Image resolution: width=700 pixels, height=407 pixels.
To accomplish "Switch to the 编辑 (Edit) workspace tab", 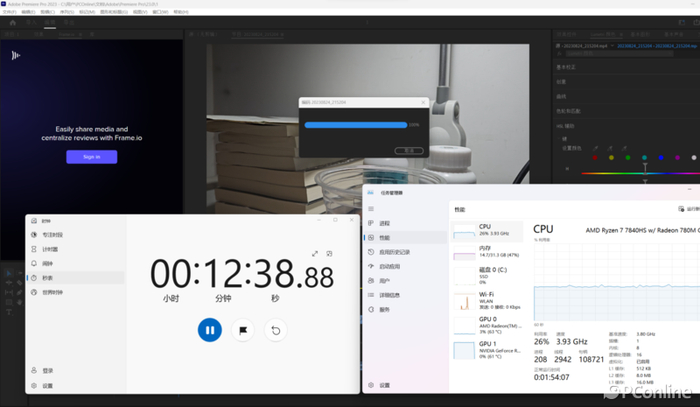I will [x=50, y=22].
